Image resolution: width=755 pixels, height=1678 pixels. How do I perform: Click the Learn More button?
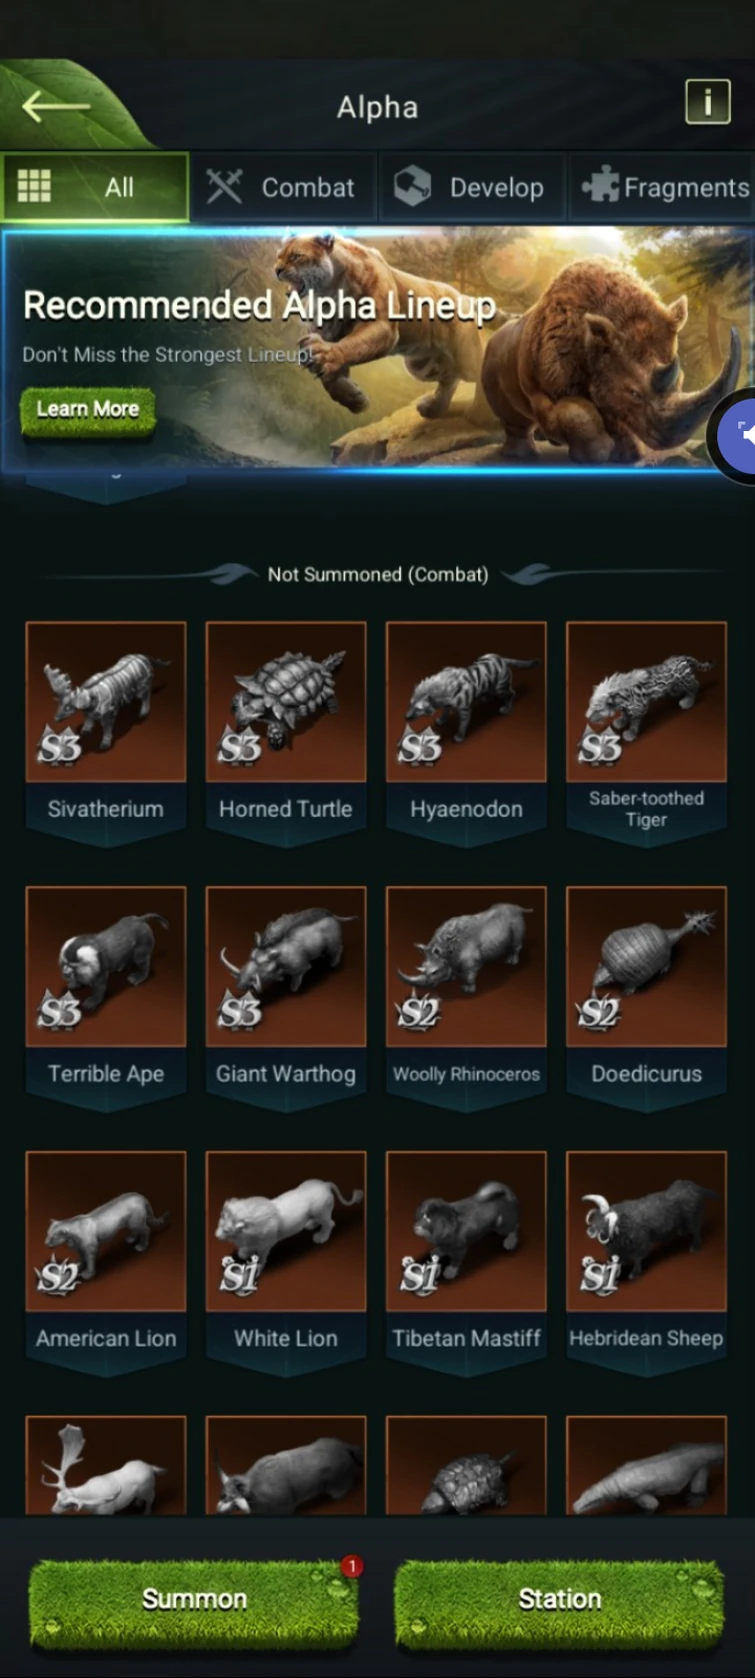(x=88, y=410)
